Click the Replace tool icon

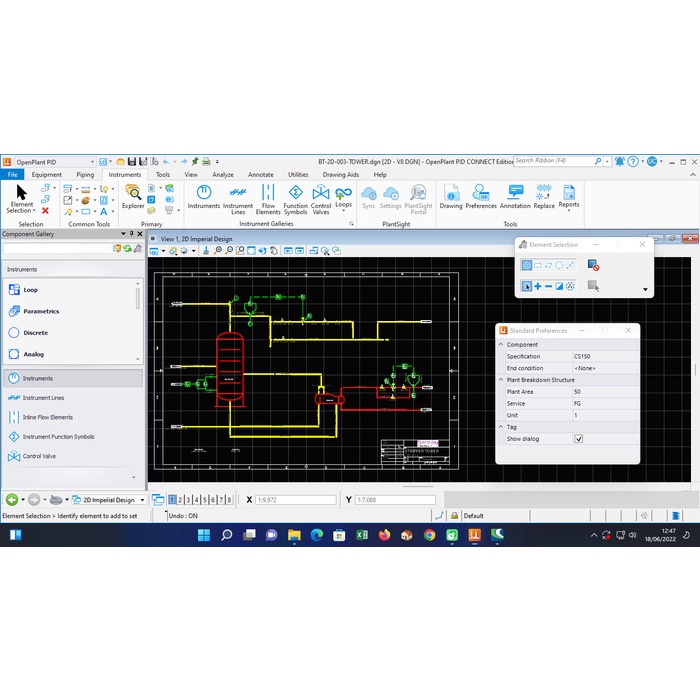point(544,197)
